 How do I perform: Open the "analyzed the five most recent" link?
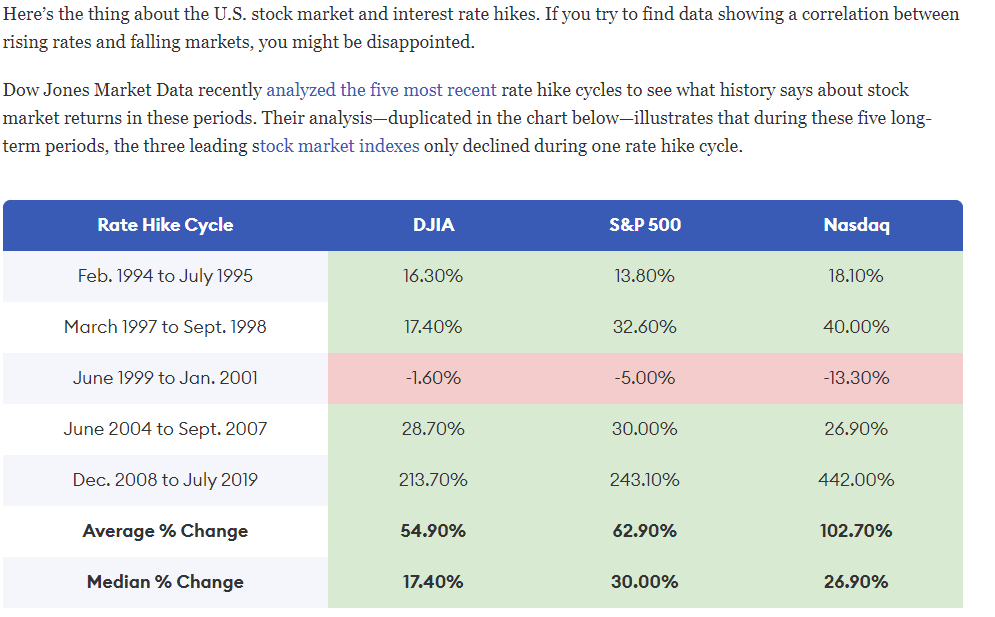click(x=380, y=91)
